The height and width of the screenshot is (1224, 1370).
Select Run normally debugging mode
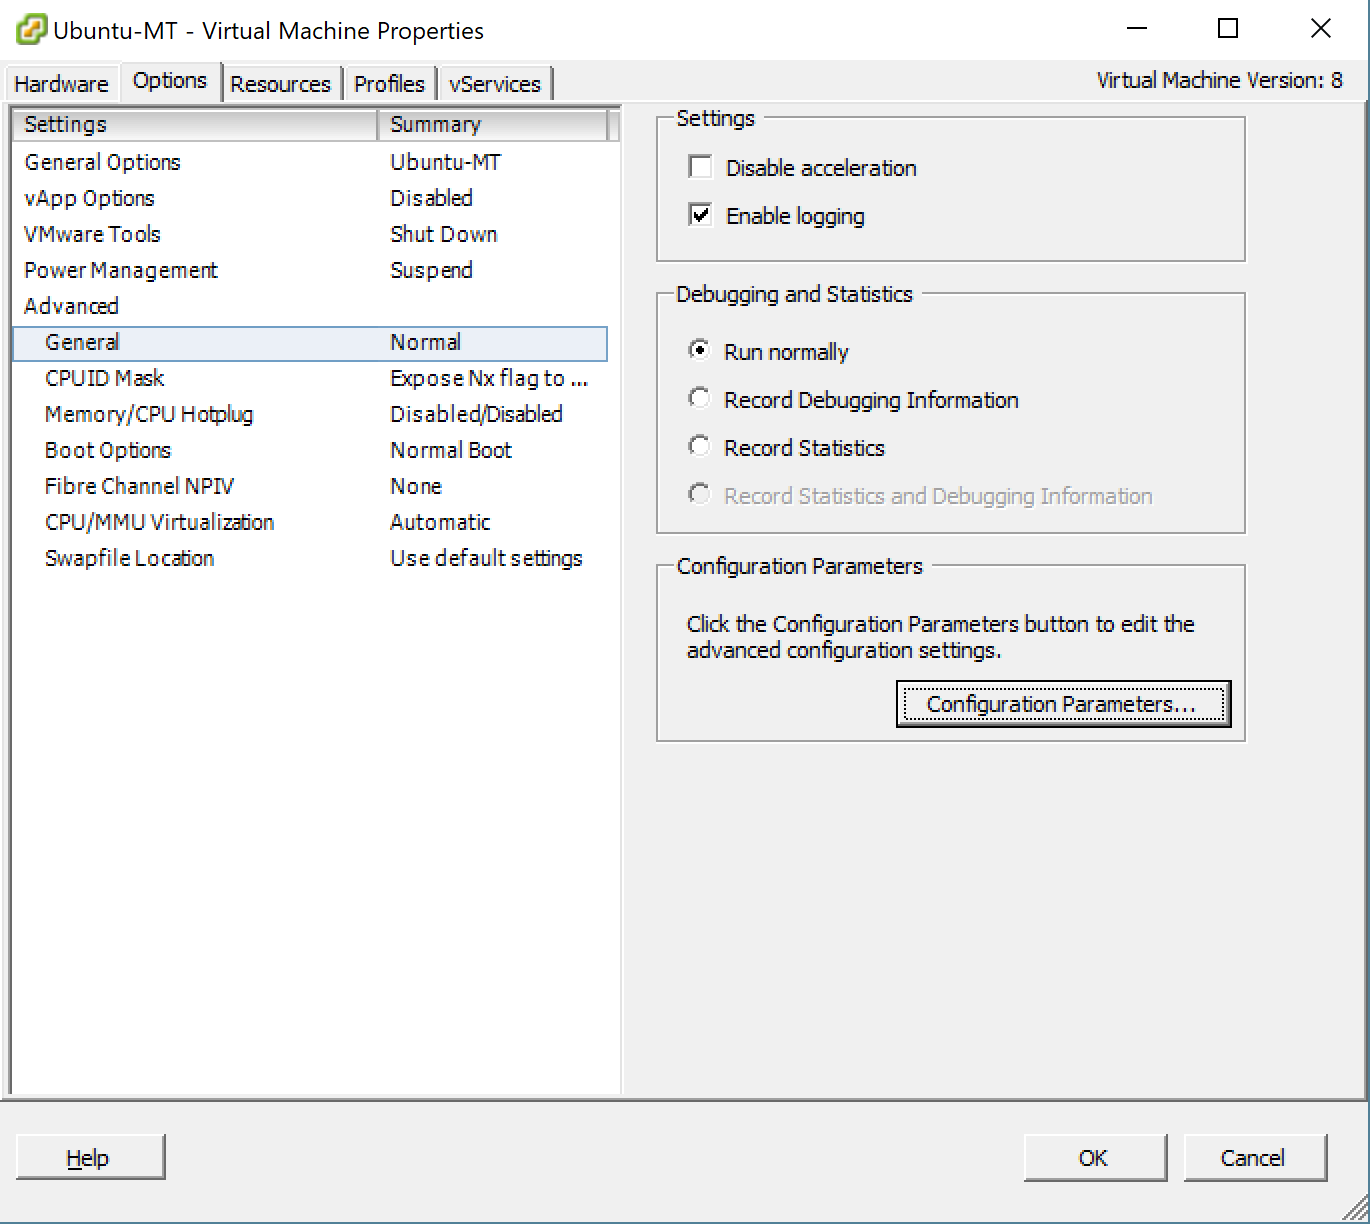pyautogui.click(x=699, y=350)
